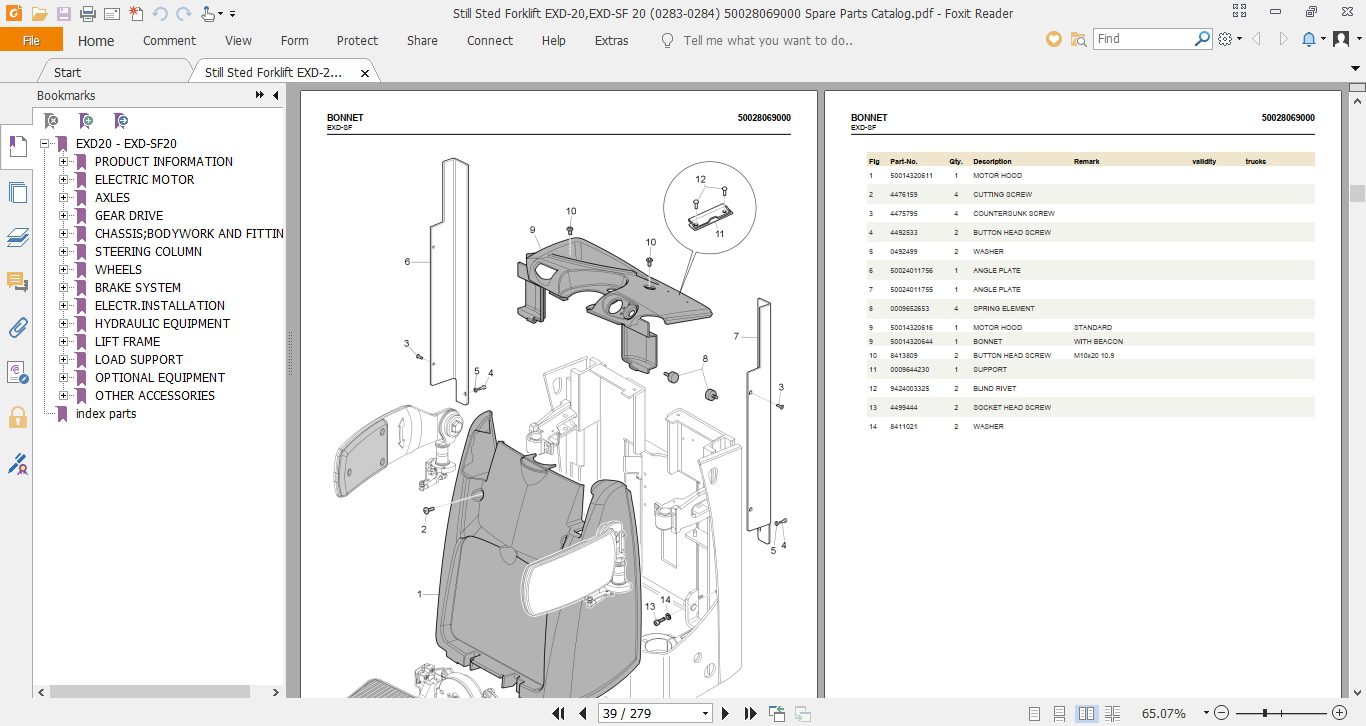Expand the GEAR DRIVE bookmark
This screenshot has height=726, width=1366.
coord(63,216)
